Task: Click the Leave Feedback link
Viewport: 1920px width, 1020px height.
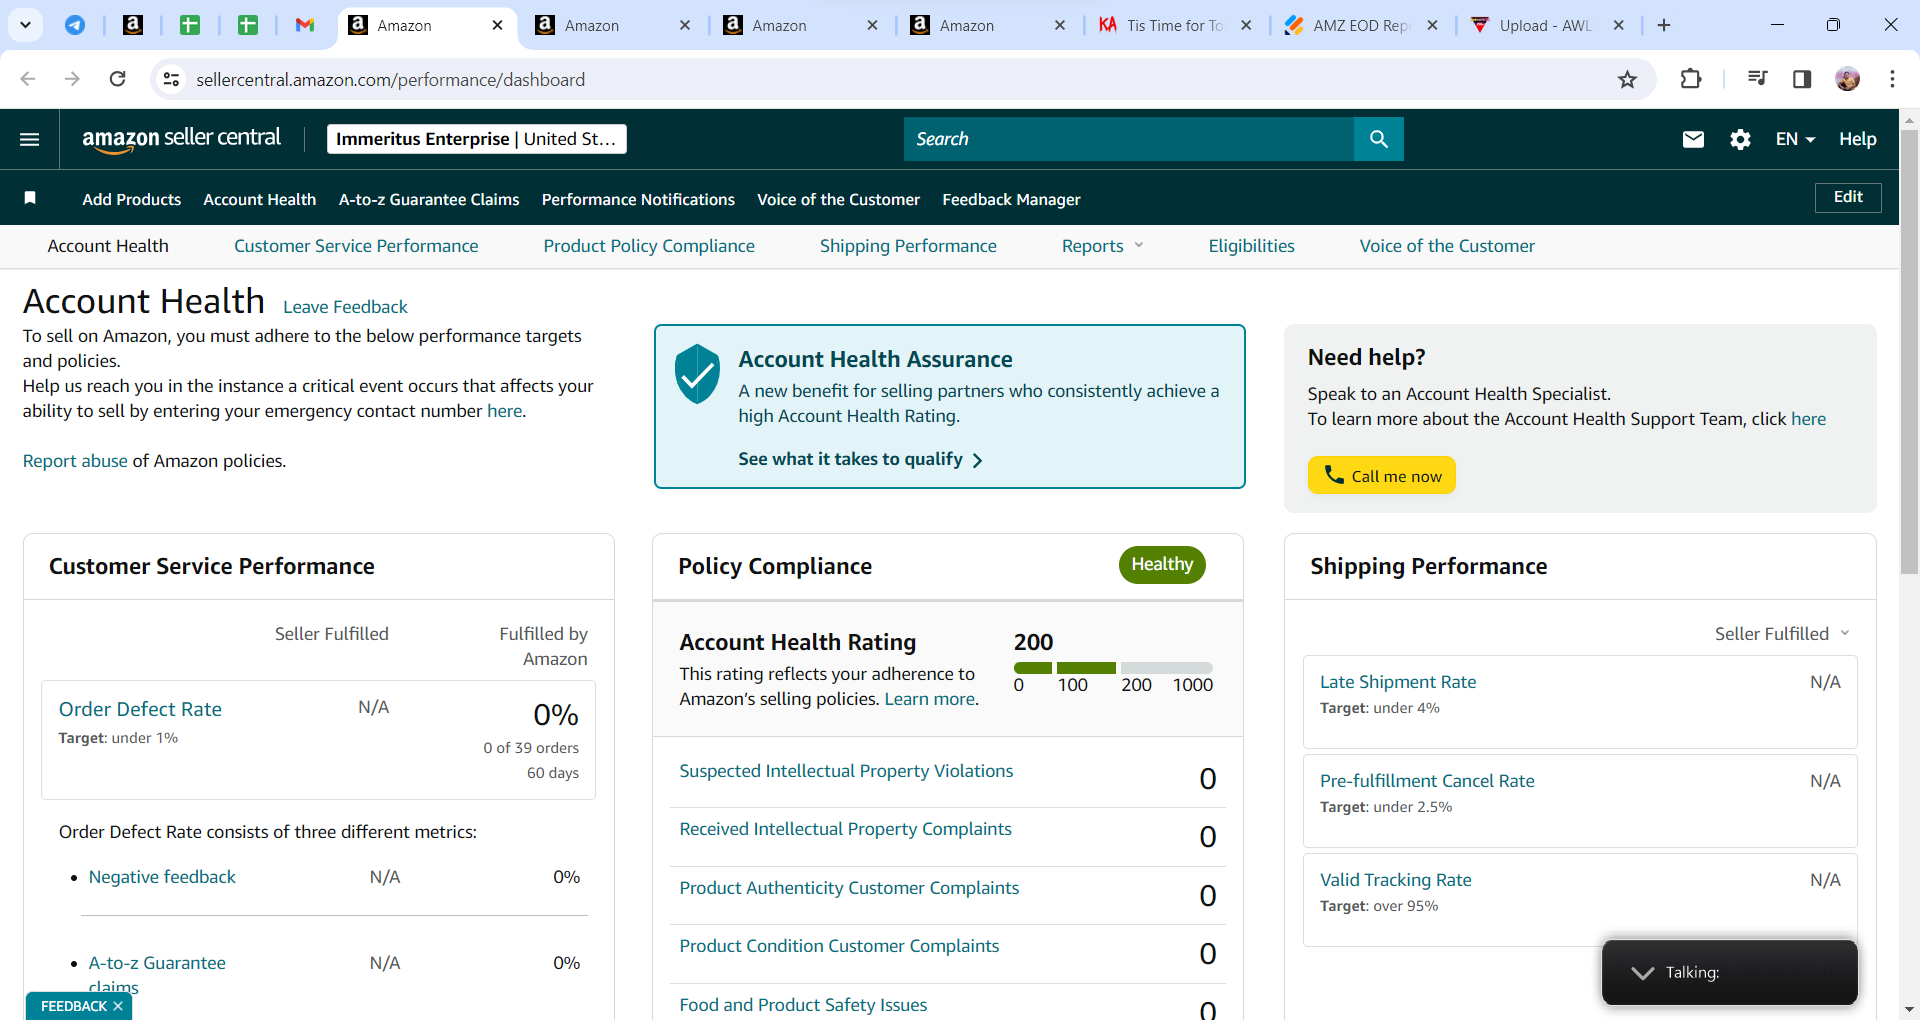Action: pos(345,307)
